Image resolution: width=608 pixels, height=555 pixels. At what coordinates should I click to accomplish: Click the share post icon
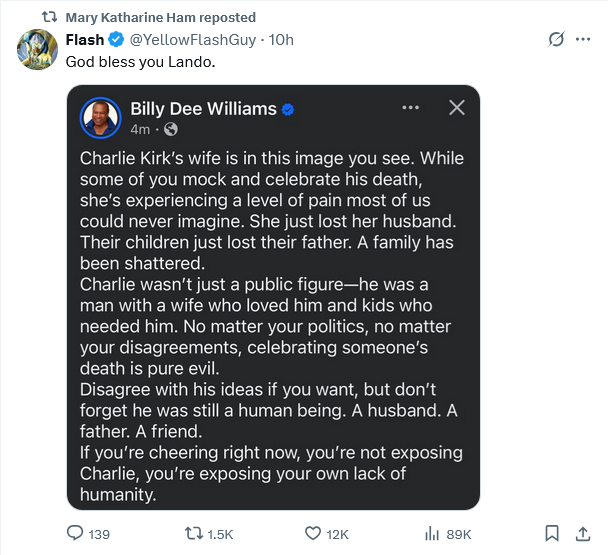[x=582, y=534]
